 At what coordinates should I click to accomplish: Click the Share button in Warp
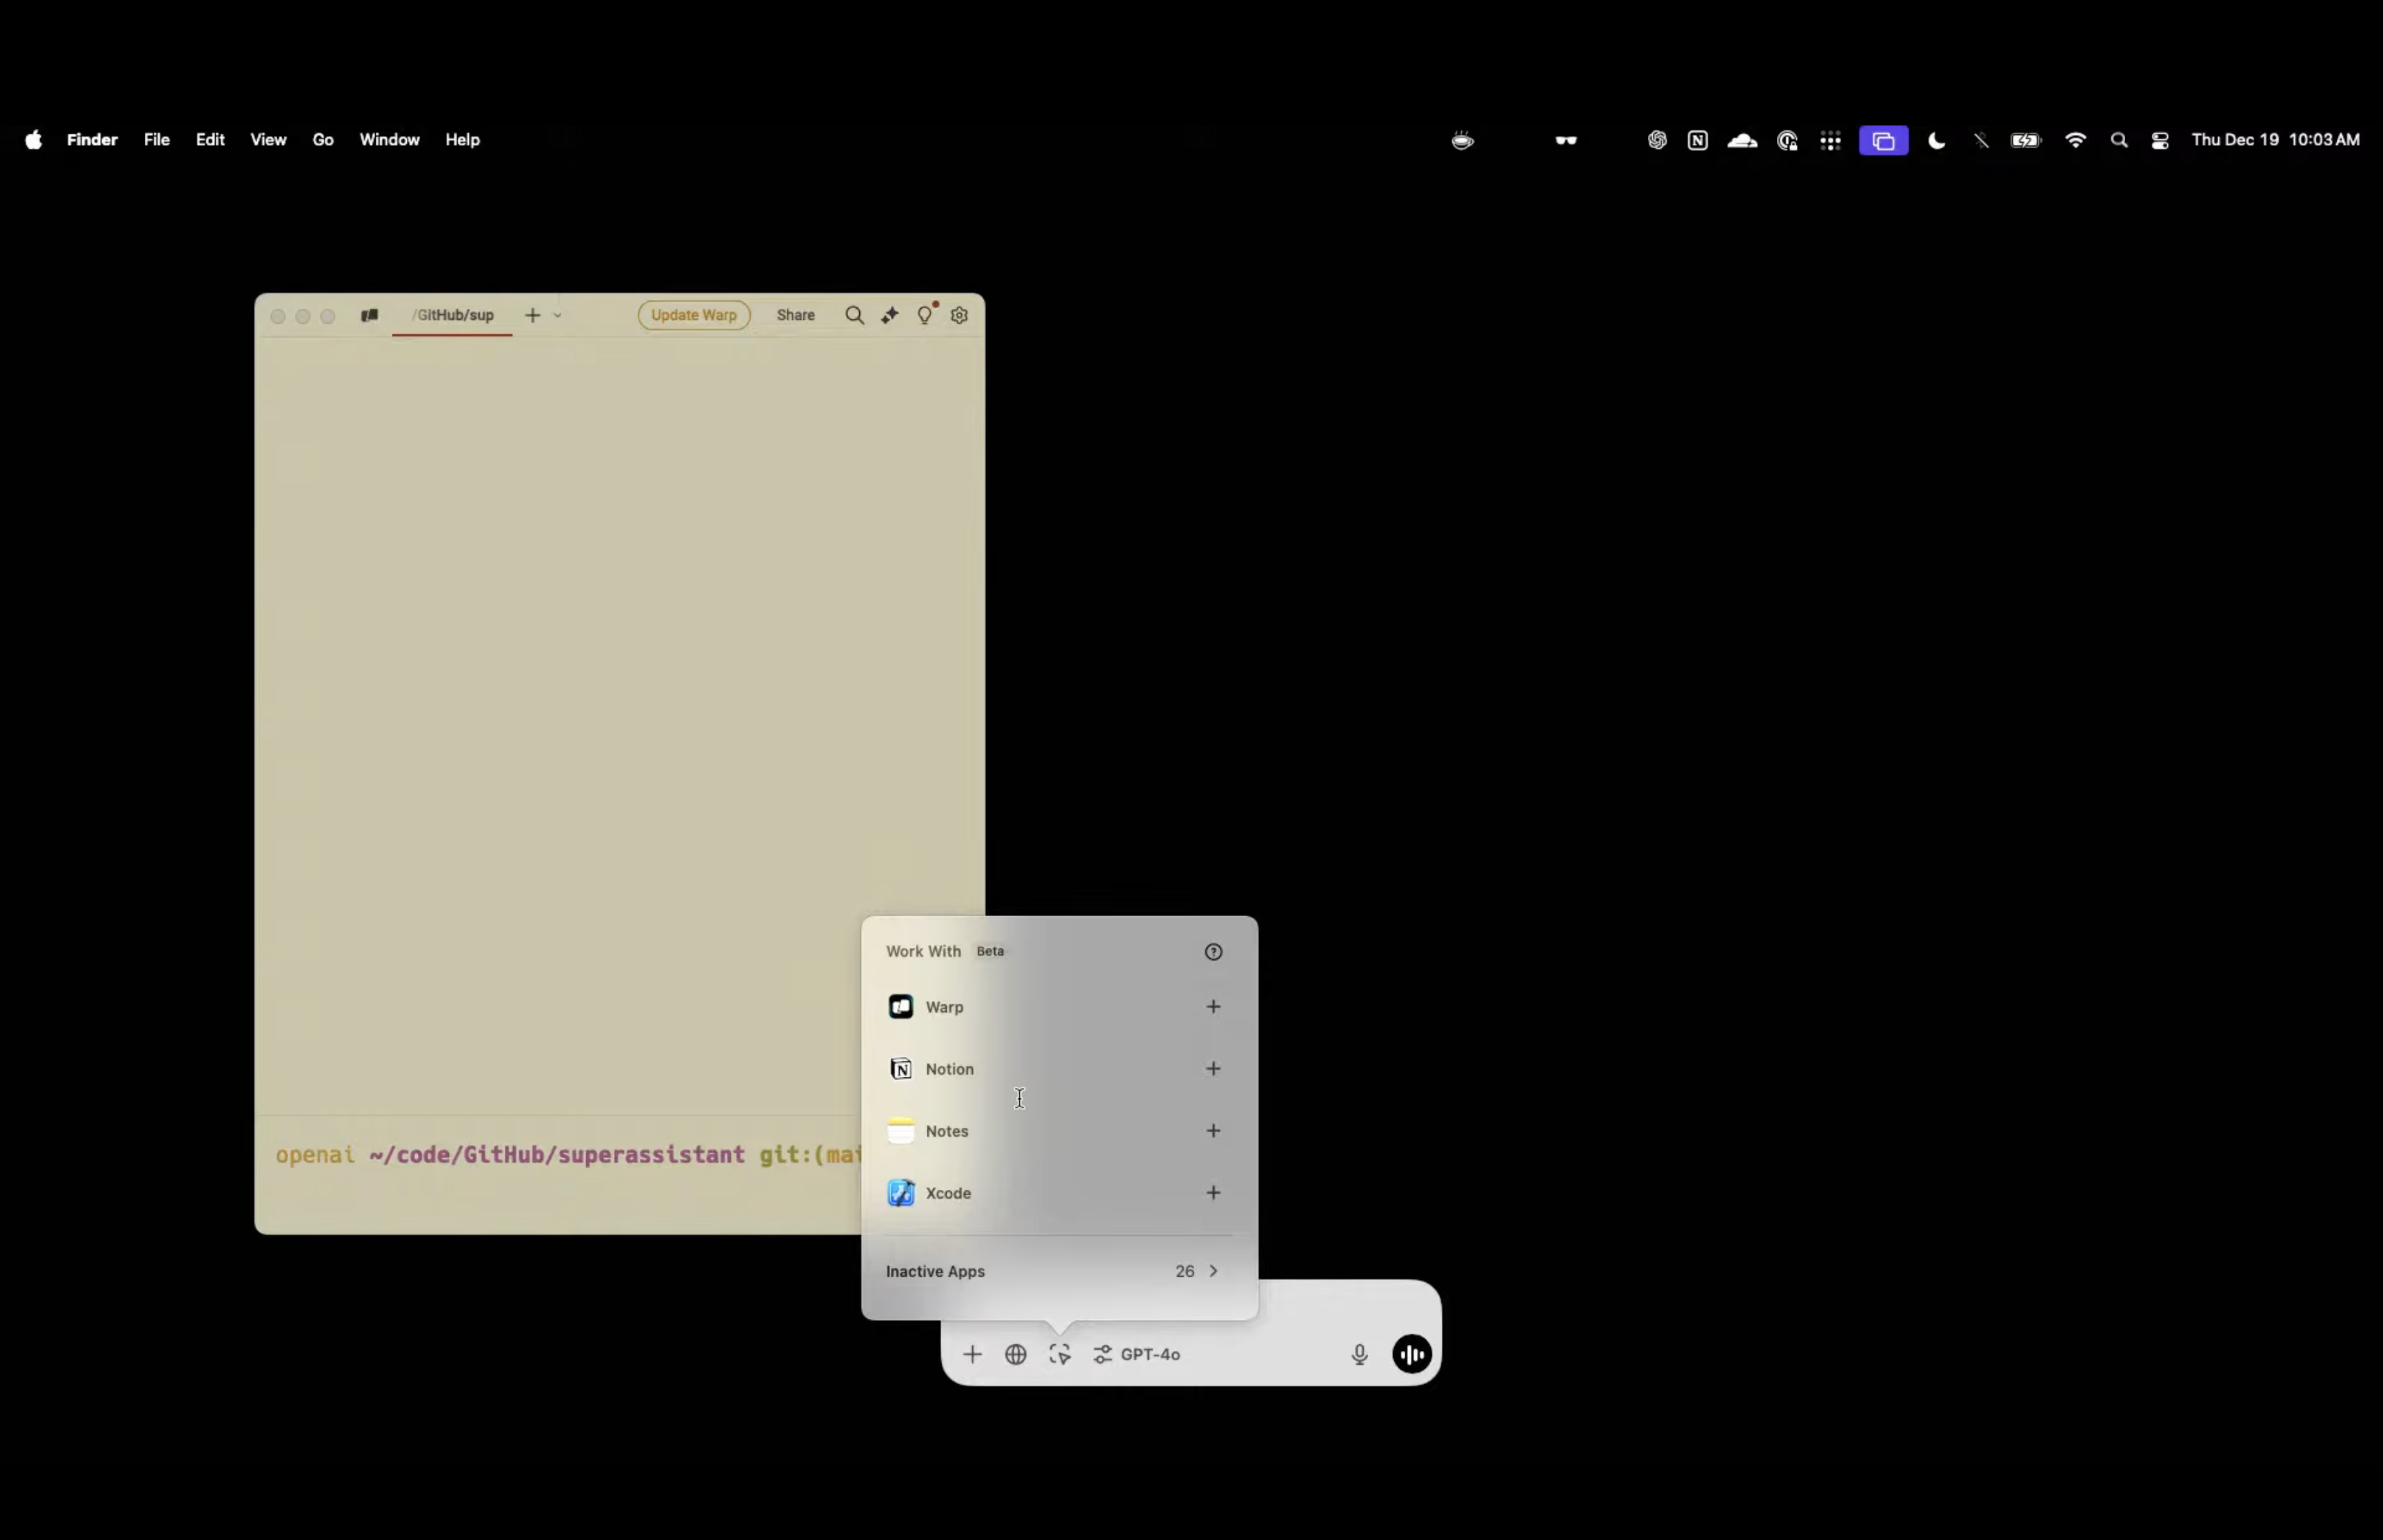coord(795,316)
